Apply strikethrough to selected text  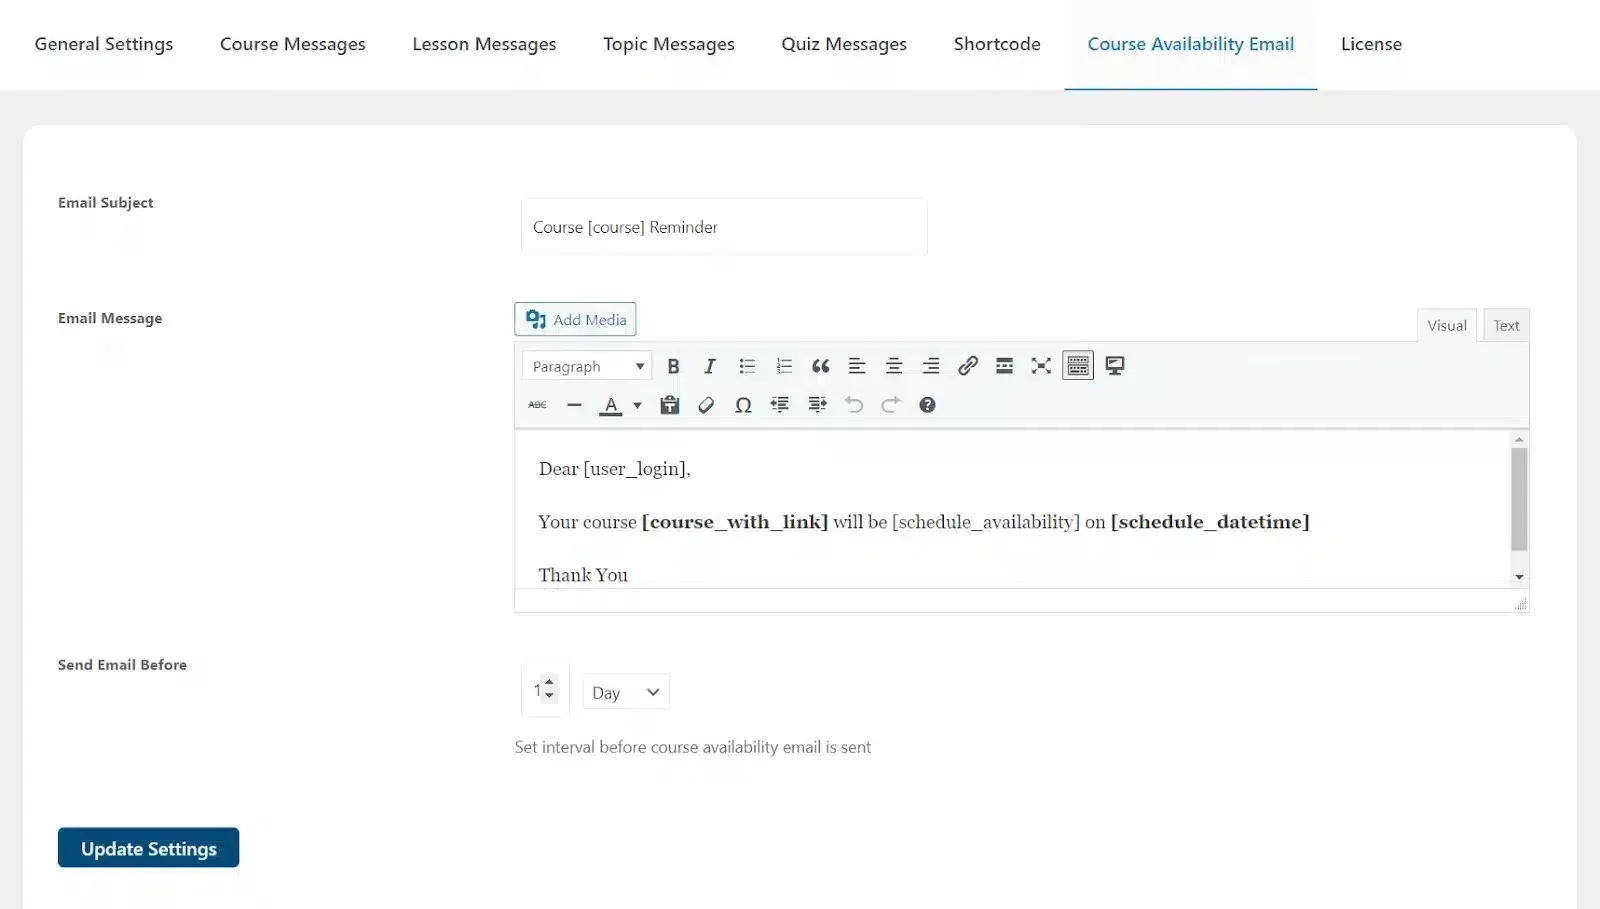click(x=538, y=405)
